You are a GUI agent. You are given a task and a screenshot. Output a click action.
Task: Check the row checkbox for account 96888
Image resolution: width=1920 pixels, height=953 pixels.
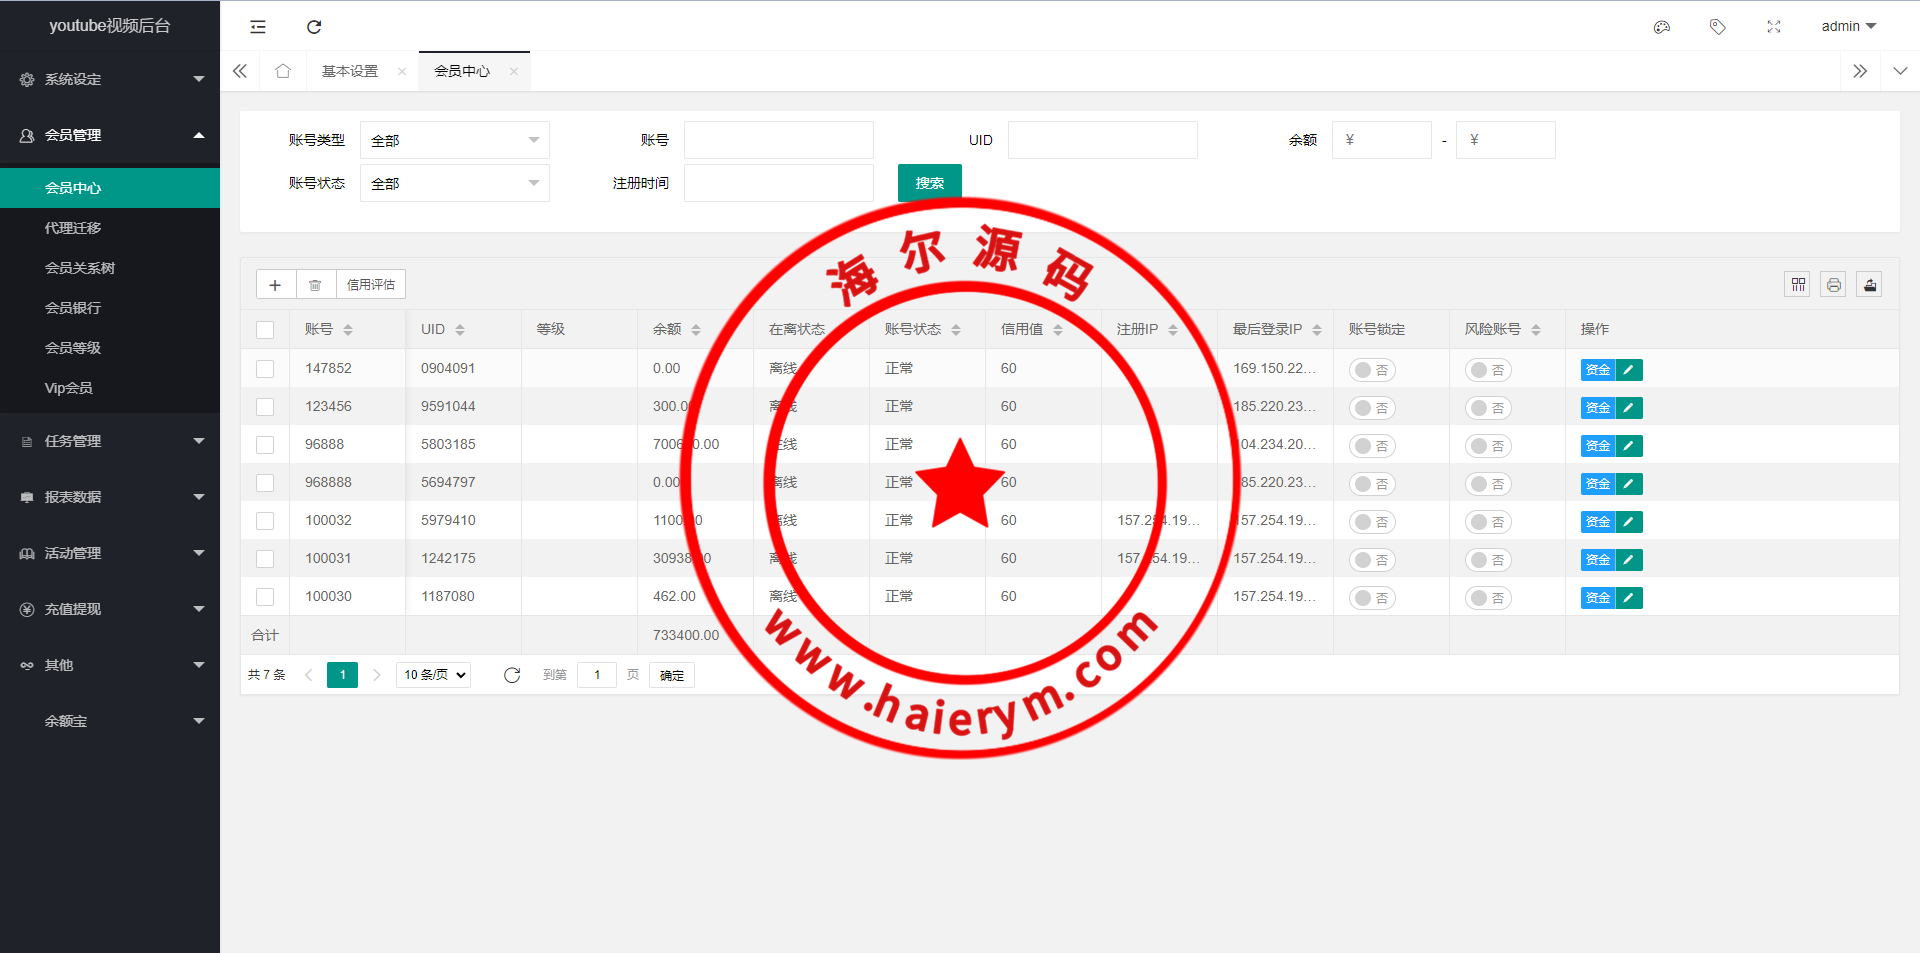pos(265,445)
